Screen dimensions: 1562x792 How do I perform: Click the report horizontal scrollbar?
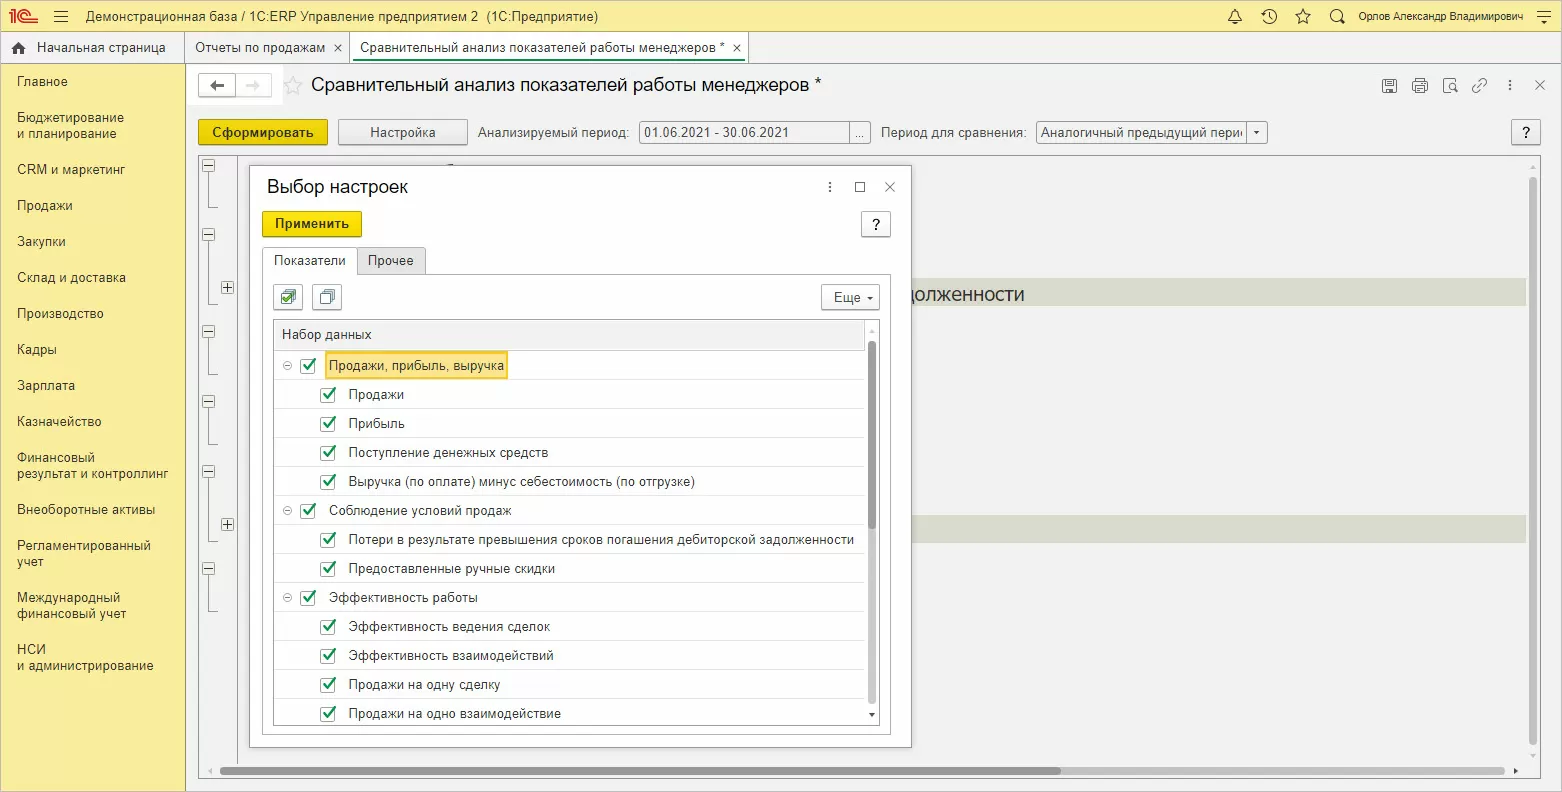tap(640, 772)
